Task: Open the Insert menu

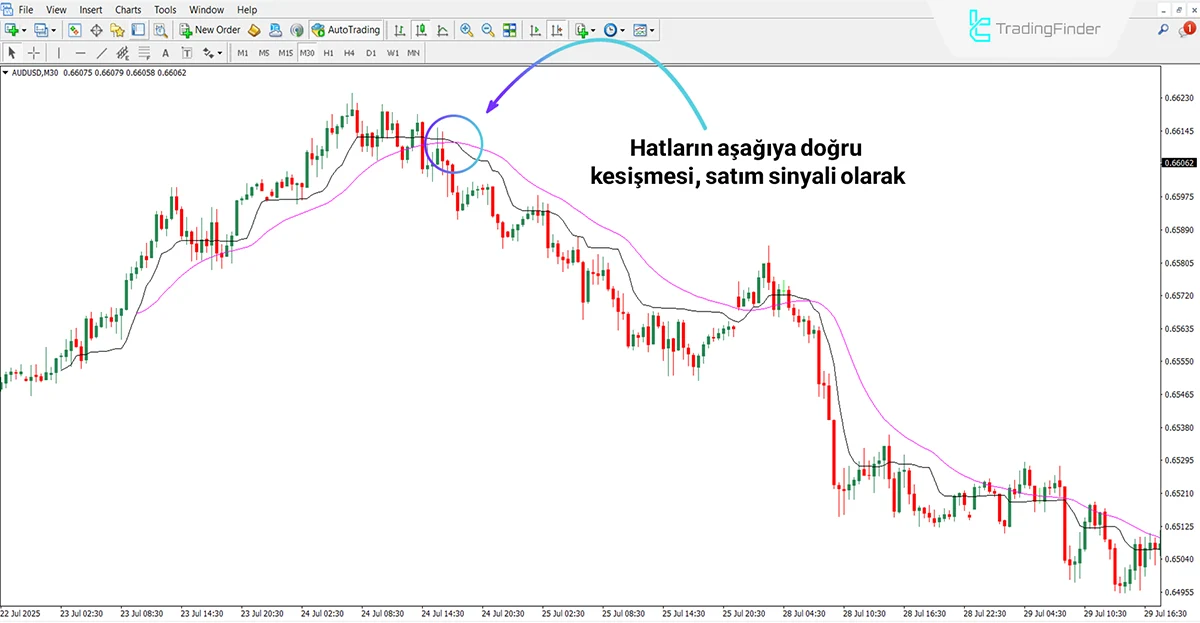Action: [x=91, y=9]
